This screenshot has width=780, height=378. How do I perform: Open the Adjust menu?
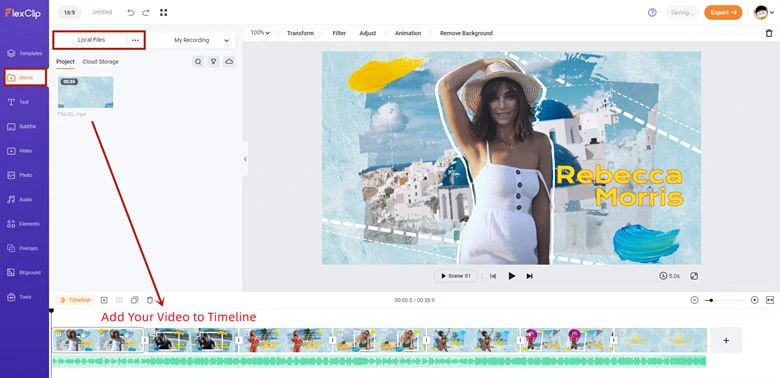[368, 33]
